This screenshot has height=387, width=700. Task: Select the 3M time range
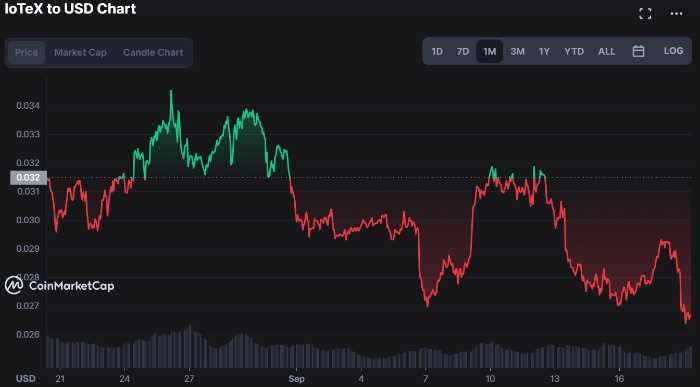click(x=517, y=51)
